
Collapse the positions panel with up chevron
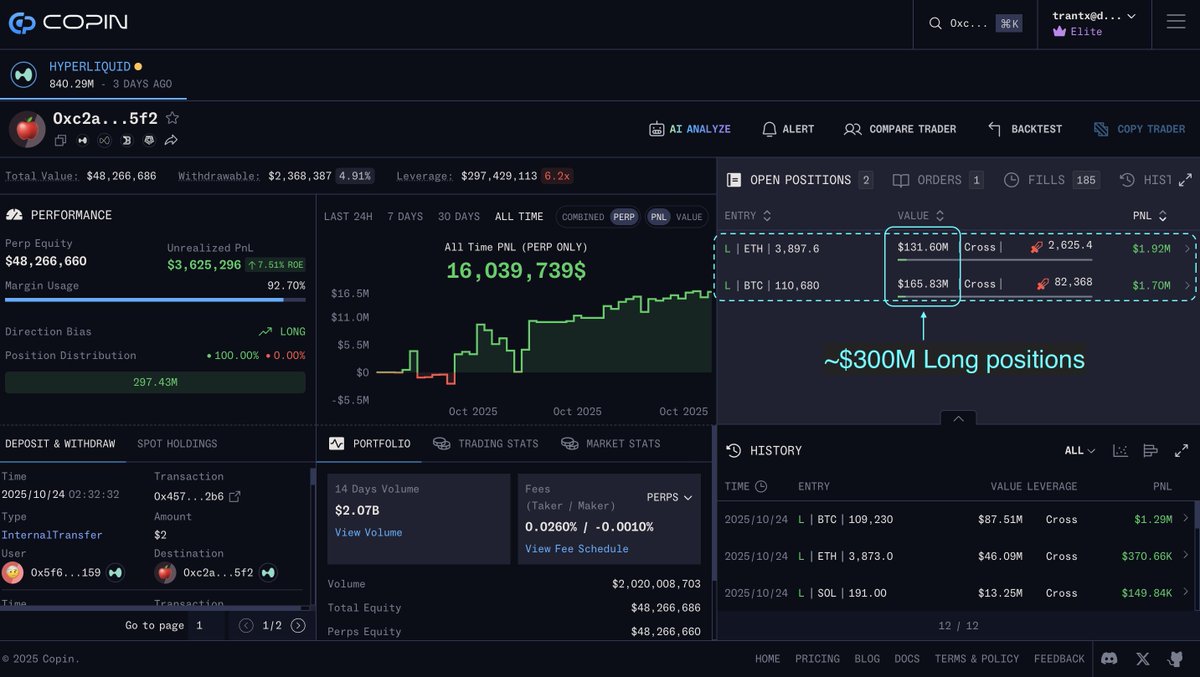[958, 418]
